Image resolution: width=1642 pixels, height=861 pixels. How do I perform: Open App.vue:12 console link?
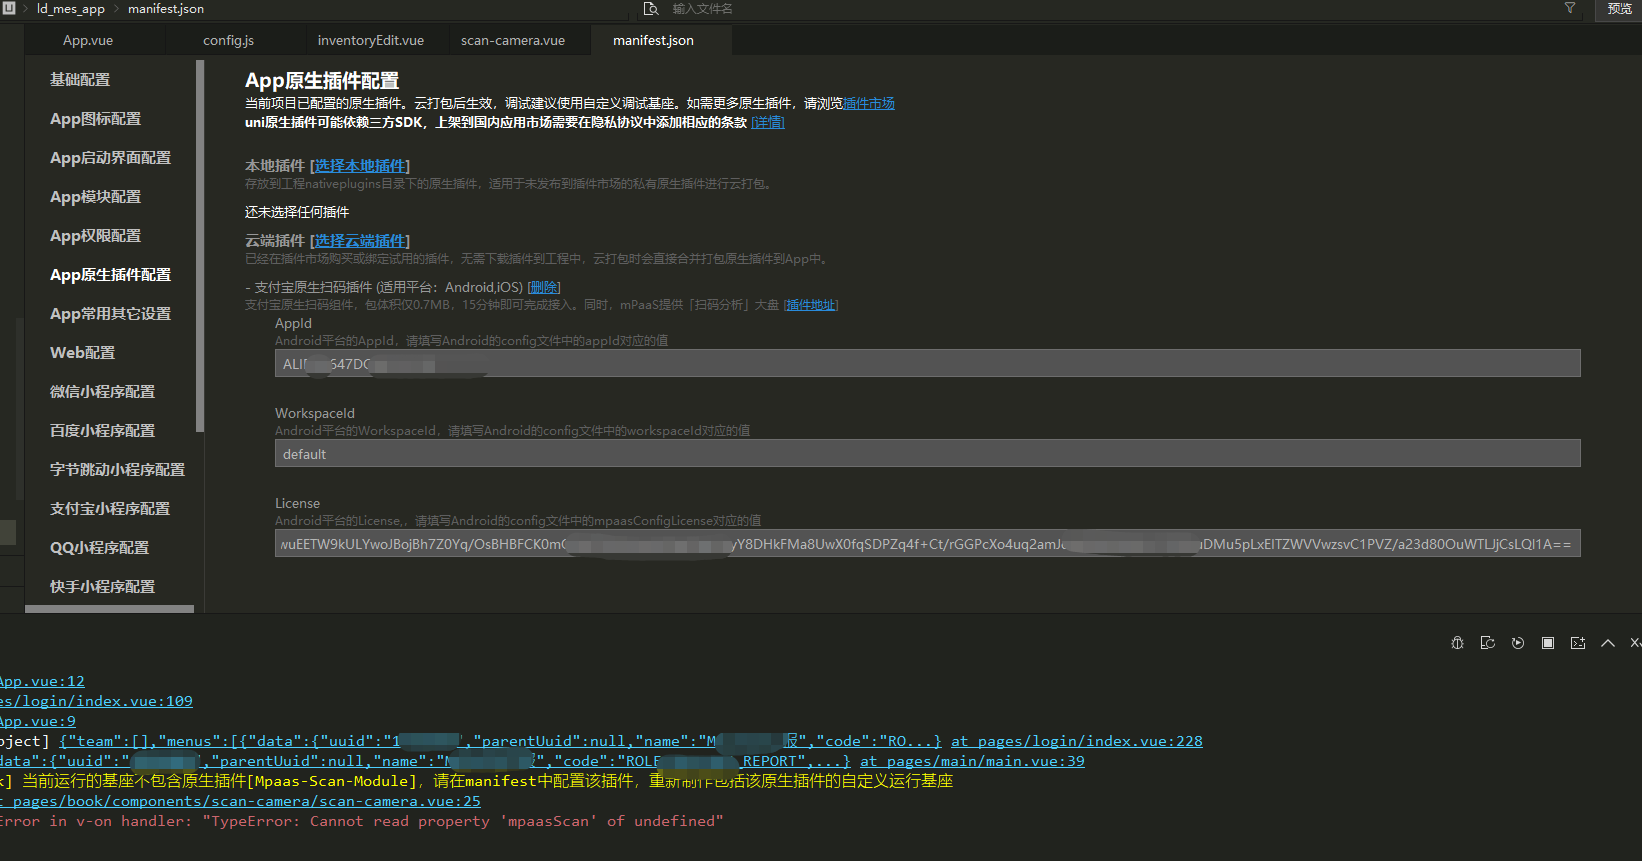point(42,681)
